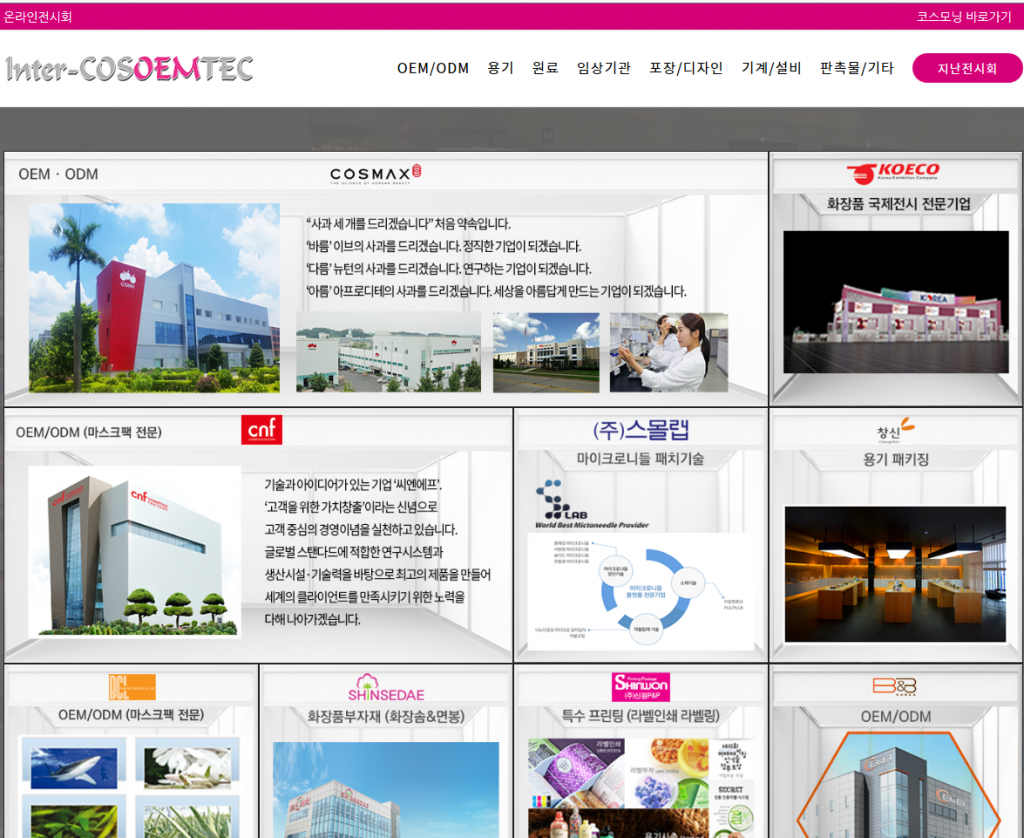The width and height of the screenshot is (1024, 838).
Task: Open the 원료 menu item
Action: [x=545, y=68]
